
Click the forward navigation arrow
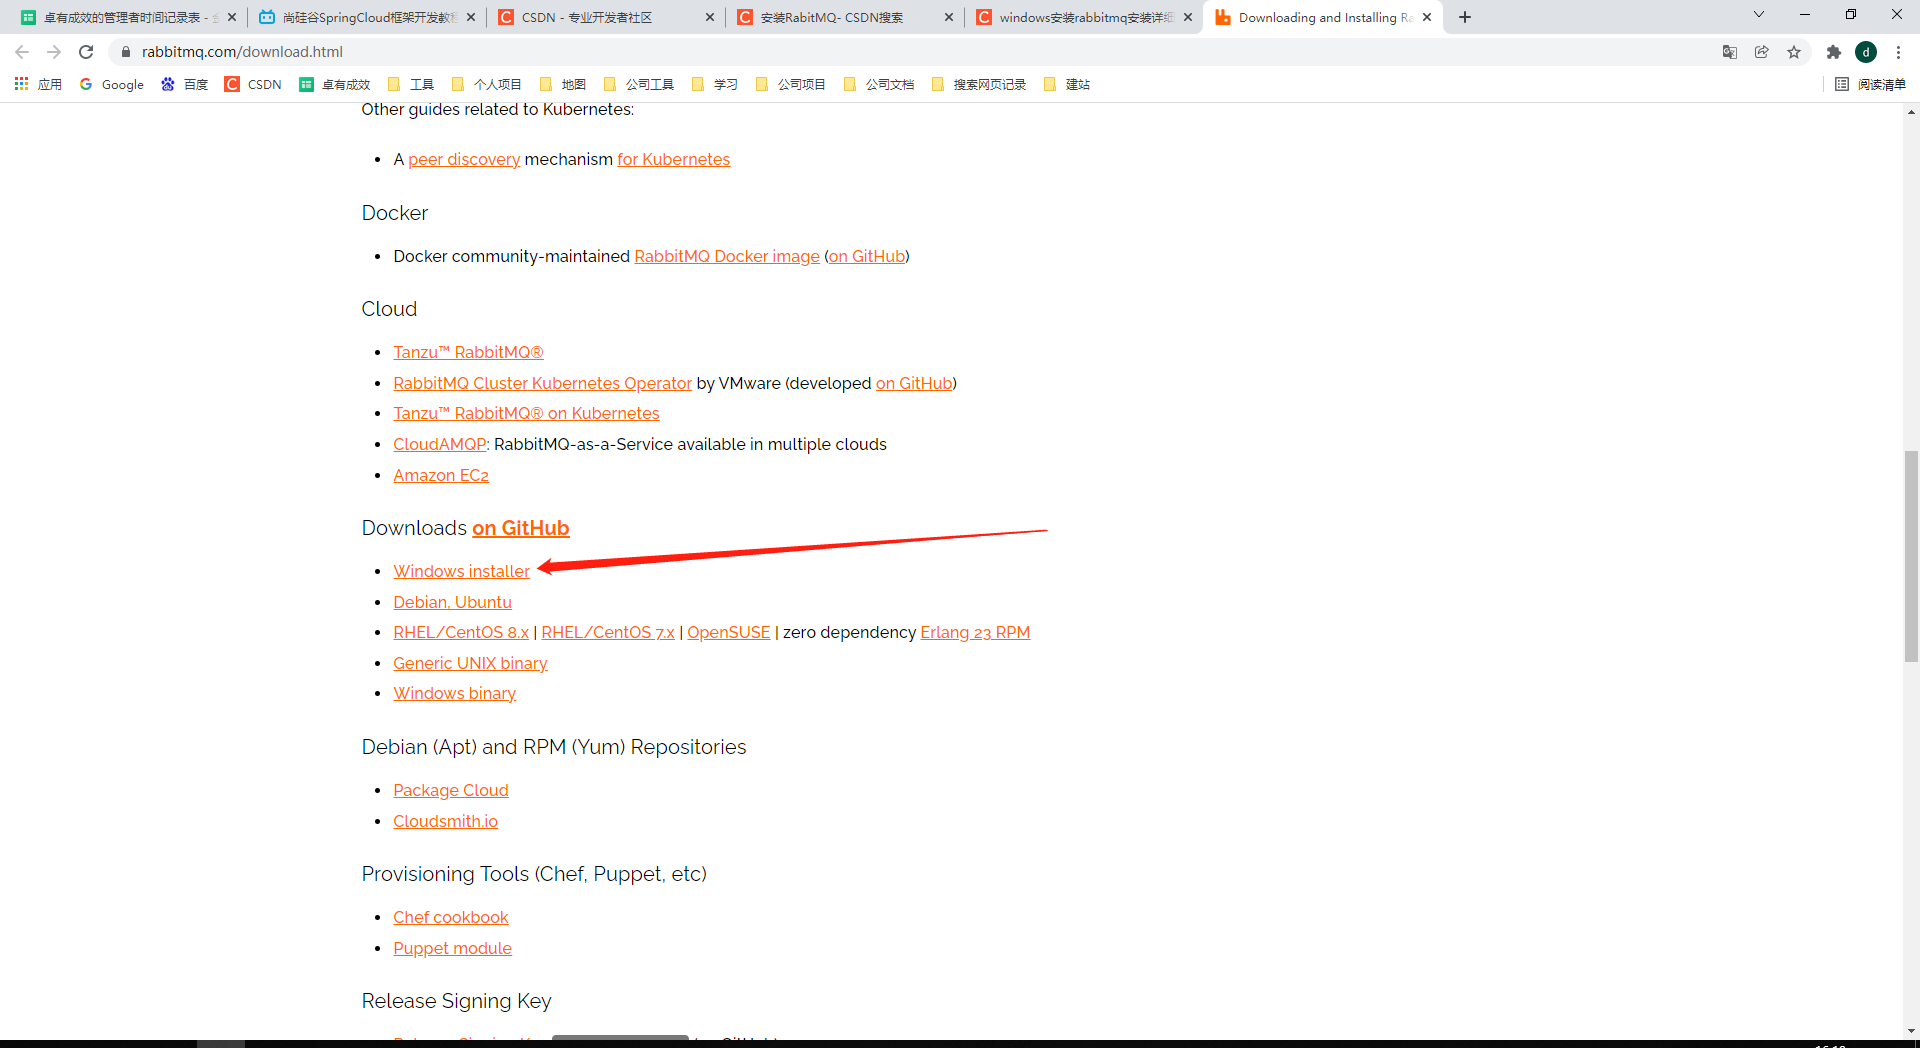pos(54,52)
